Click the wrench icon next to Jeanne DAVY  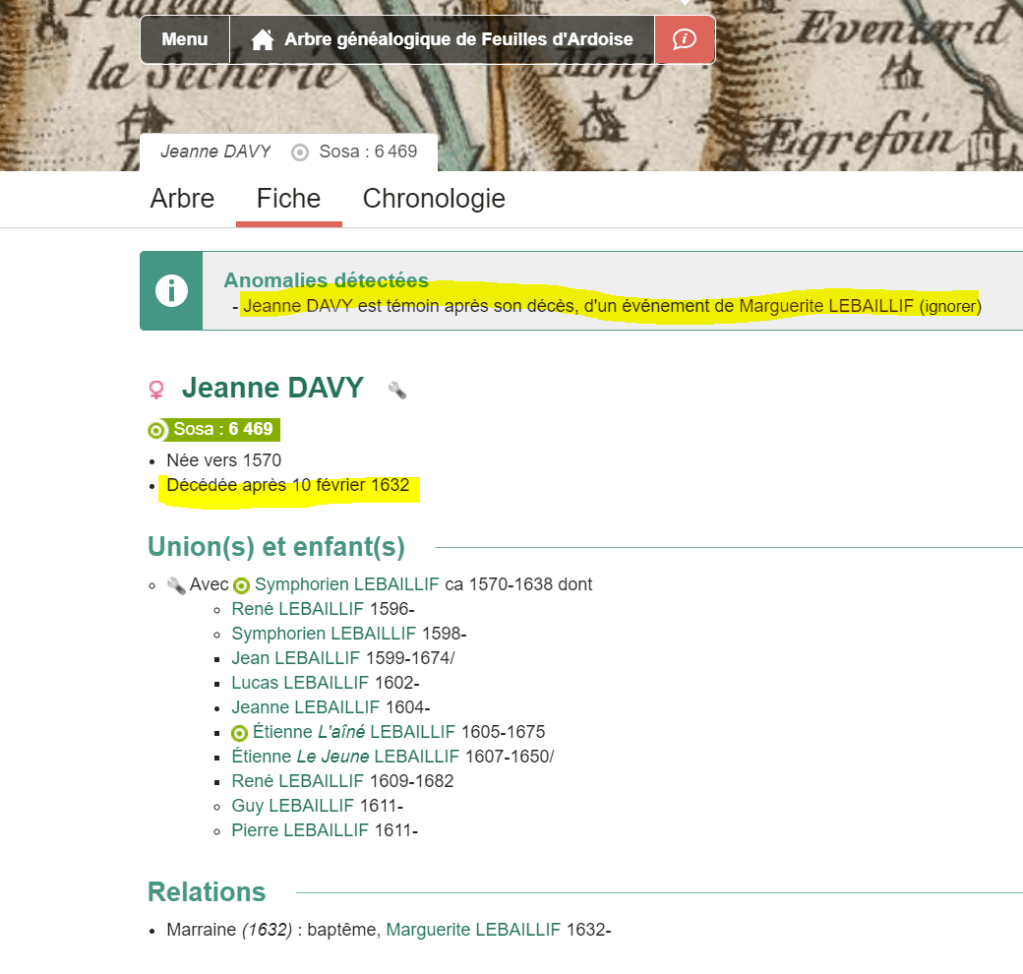[x=397, y=390]
